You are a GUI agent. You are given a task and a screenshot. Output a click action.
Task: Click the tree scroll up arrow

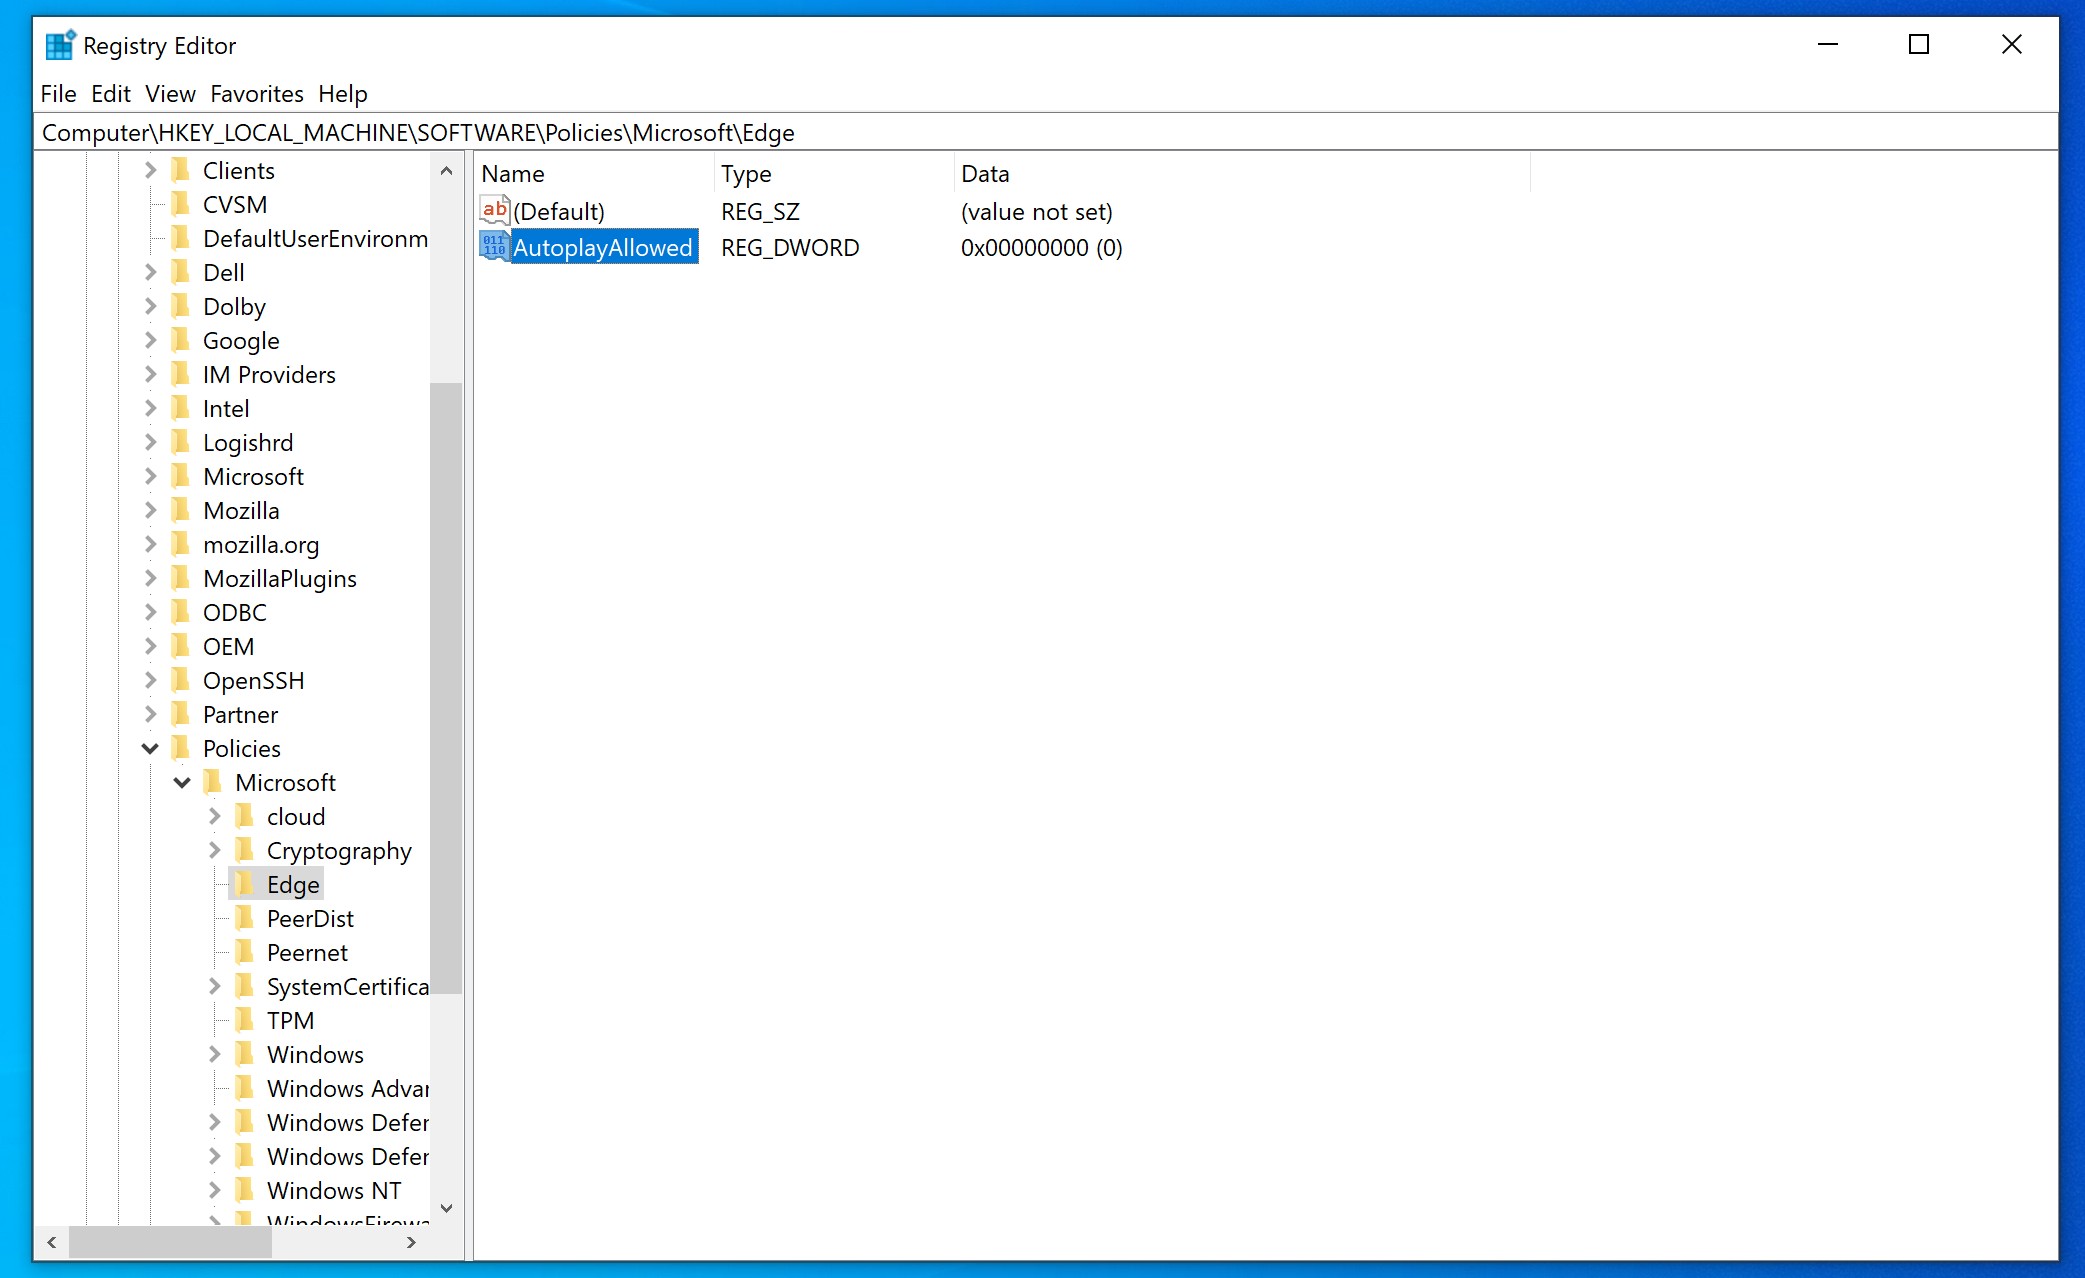(x=446, y=171)
